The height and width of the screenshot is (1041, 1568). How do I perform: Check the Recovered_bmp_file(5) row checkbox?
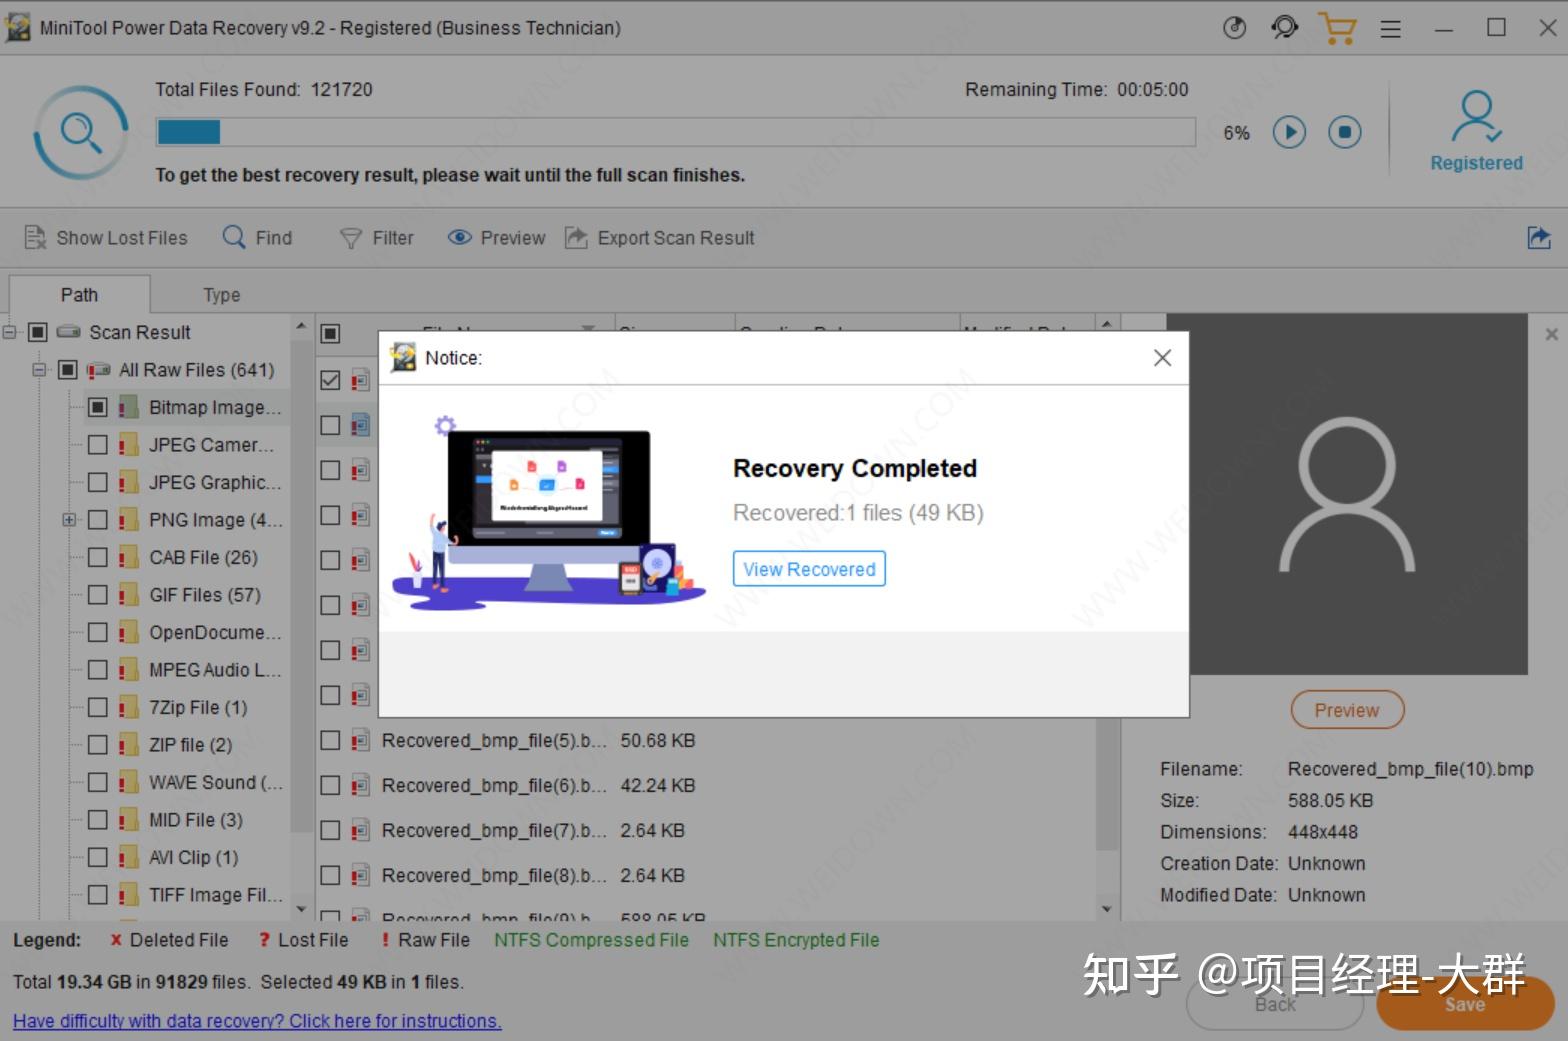click(330, 741)
